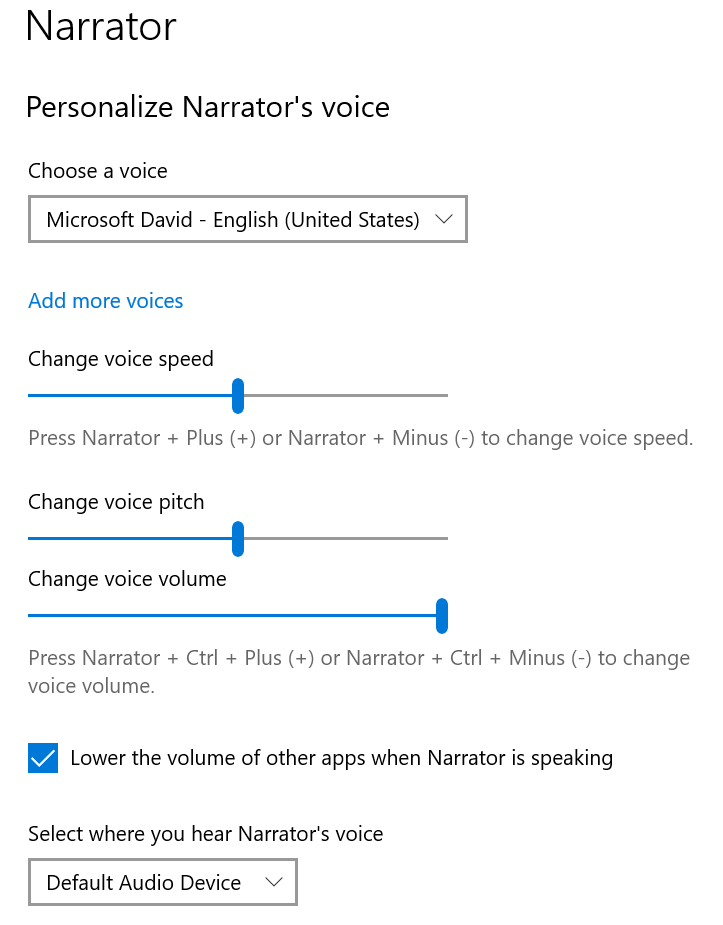Click the chevron arrow beside Microsoft David
The height and width of the screenshot is (925, 723).
point(443,219)
